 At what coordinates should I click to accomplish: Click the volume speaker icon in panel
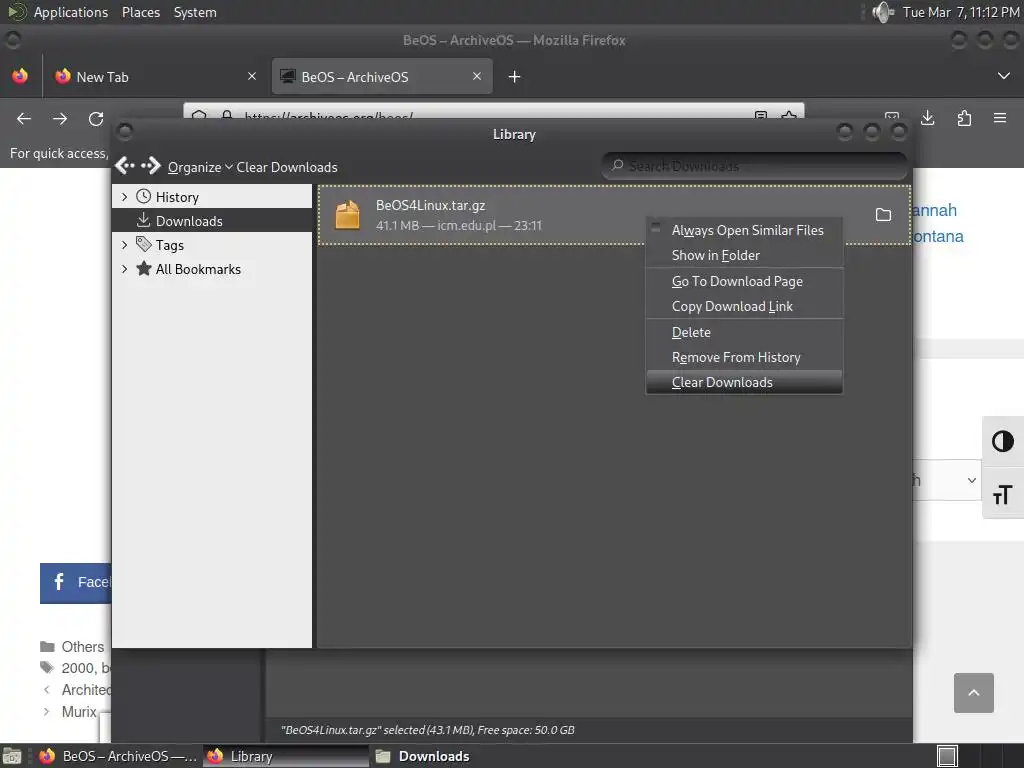883,12
